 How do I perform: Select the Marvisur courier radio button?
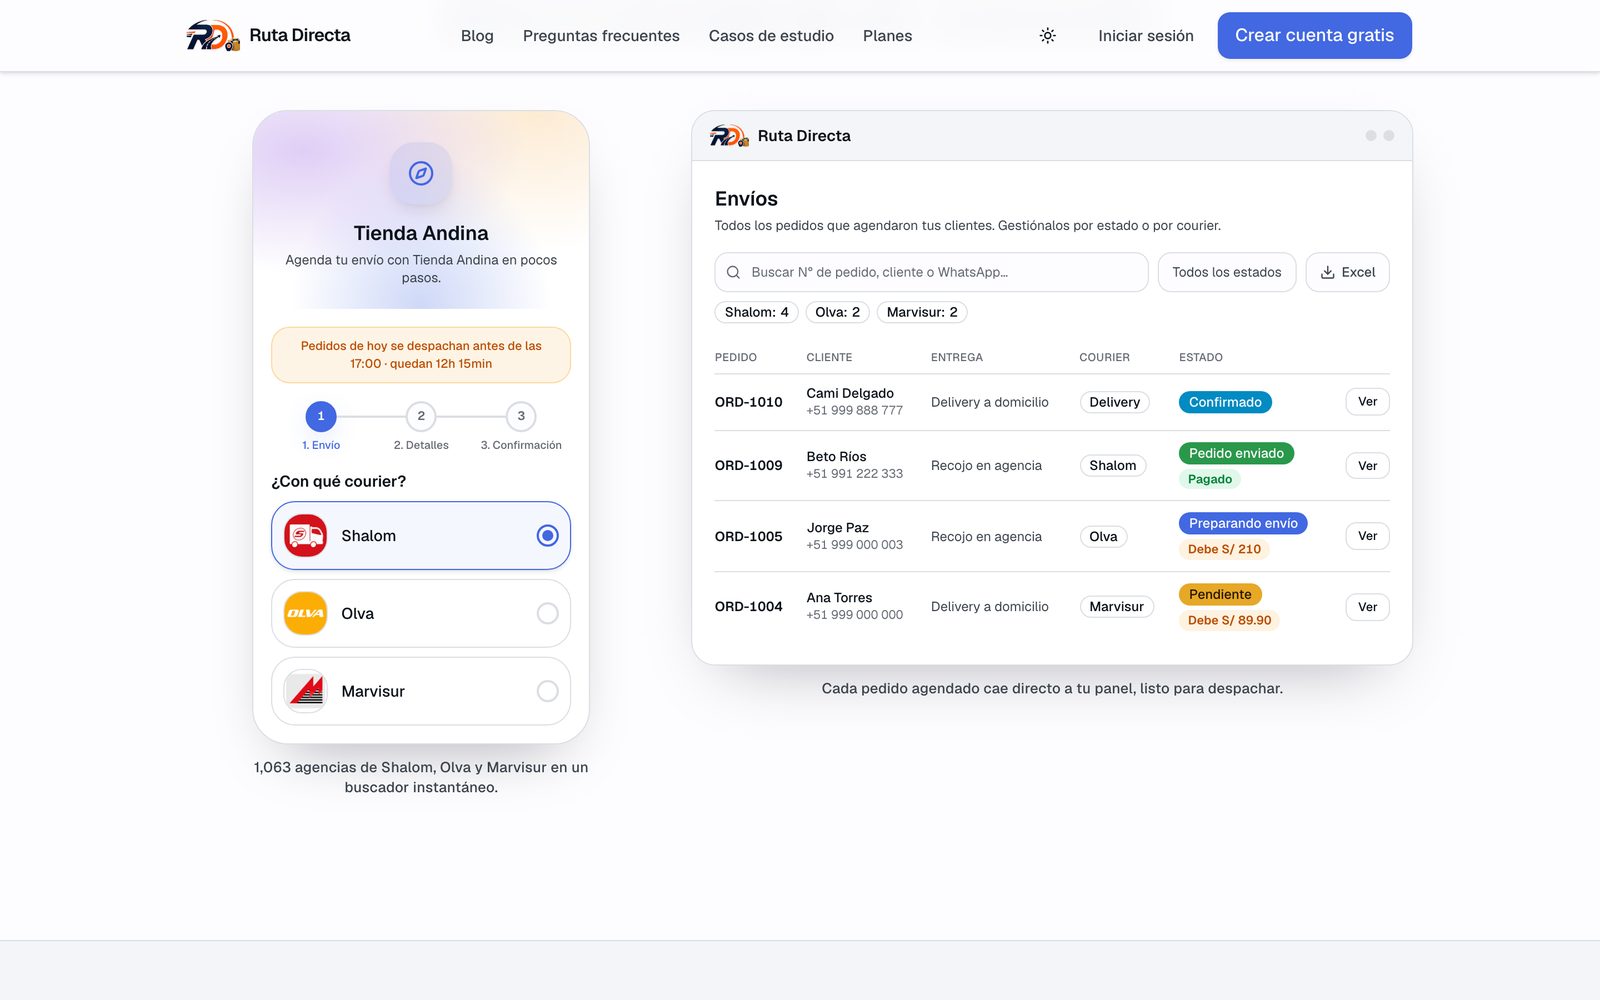547,691
